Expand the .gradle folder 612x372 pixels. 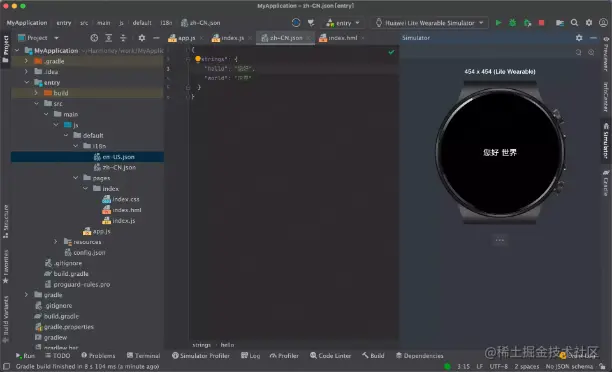pos(26,61)
